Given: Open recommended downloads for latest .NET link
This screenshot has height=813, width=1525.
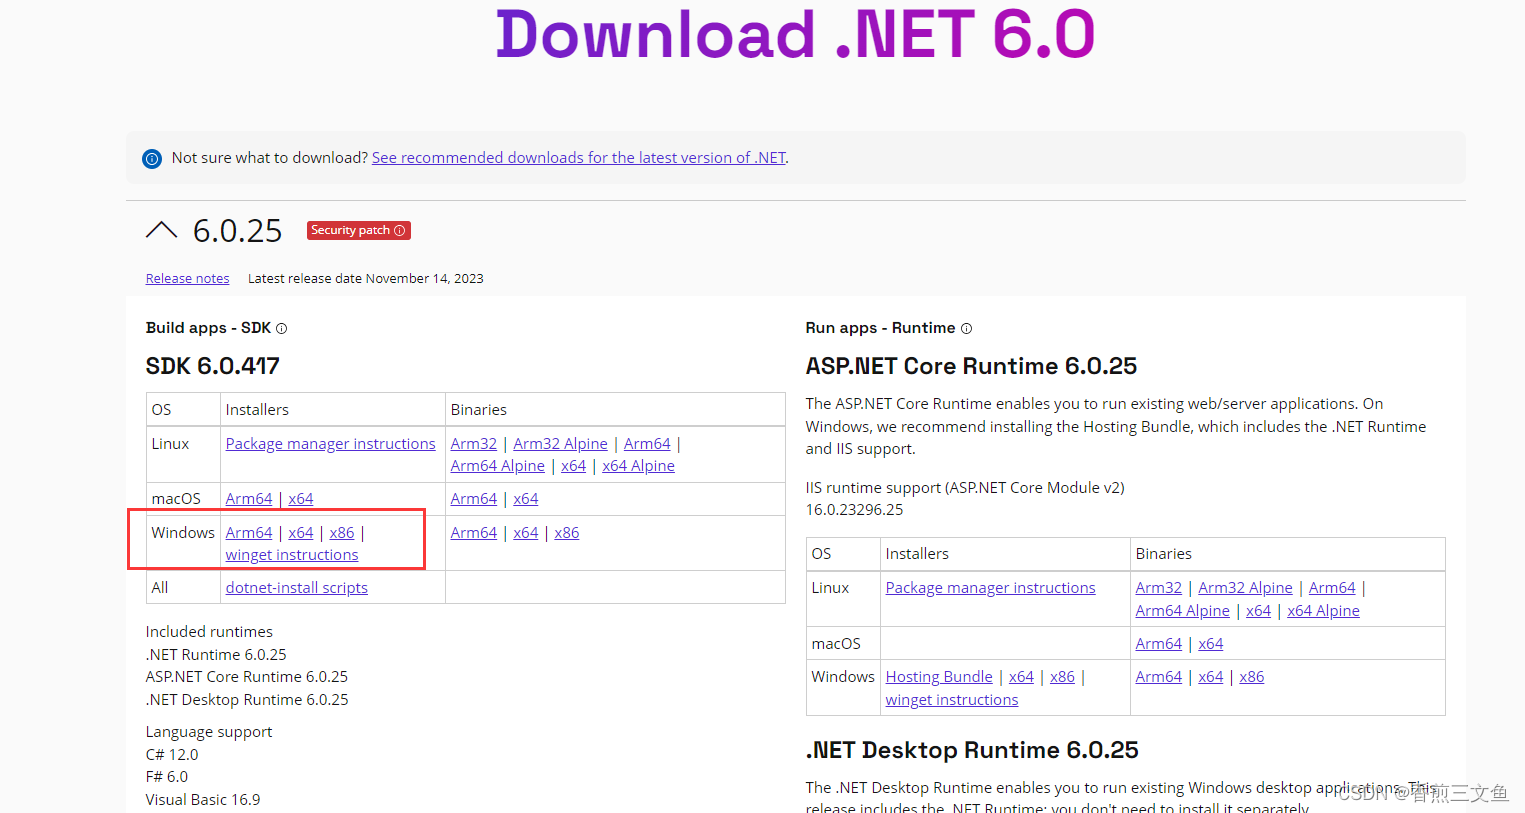Looking at the screenshot, I should point(579,158).
